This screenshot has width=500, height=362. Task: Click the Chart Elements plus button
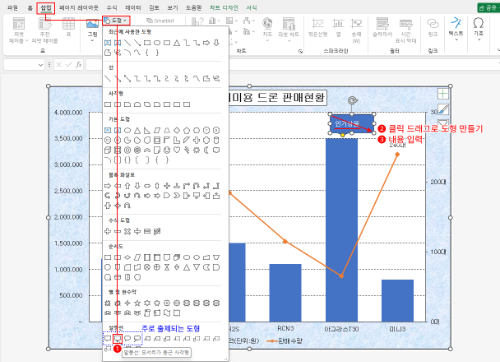[x=443, y=94]
